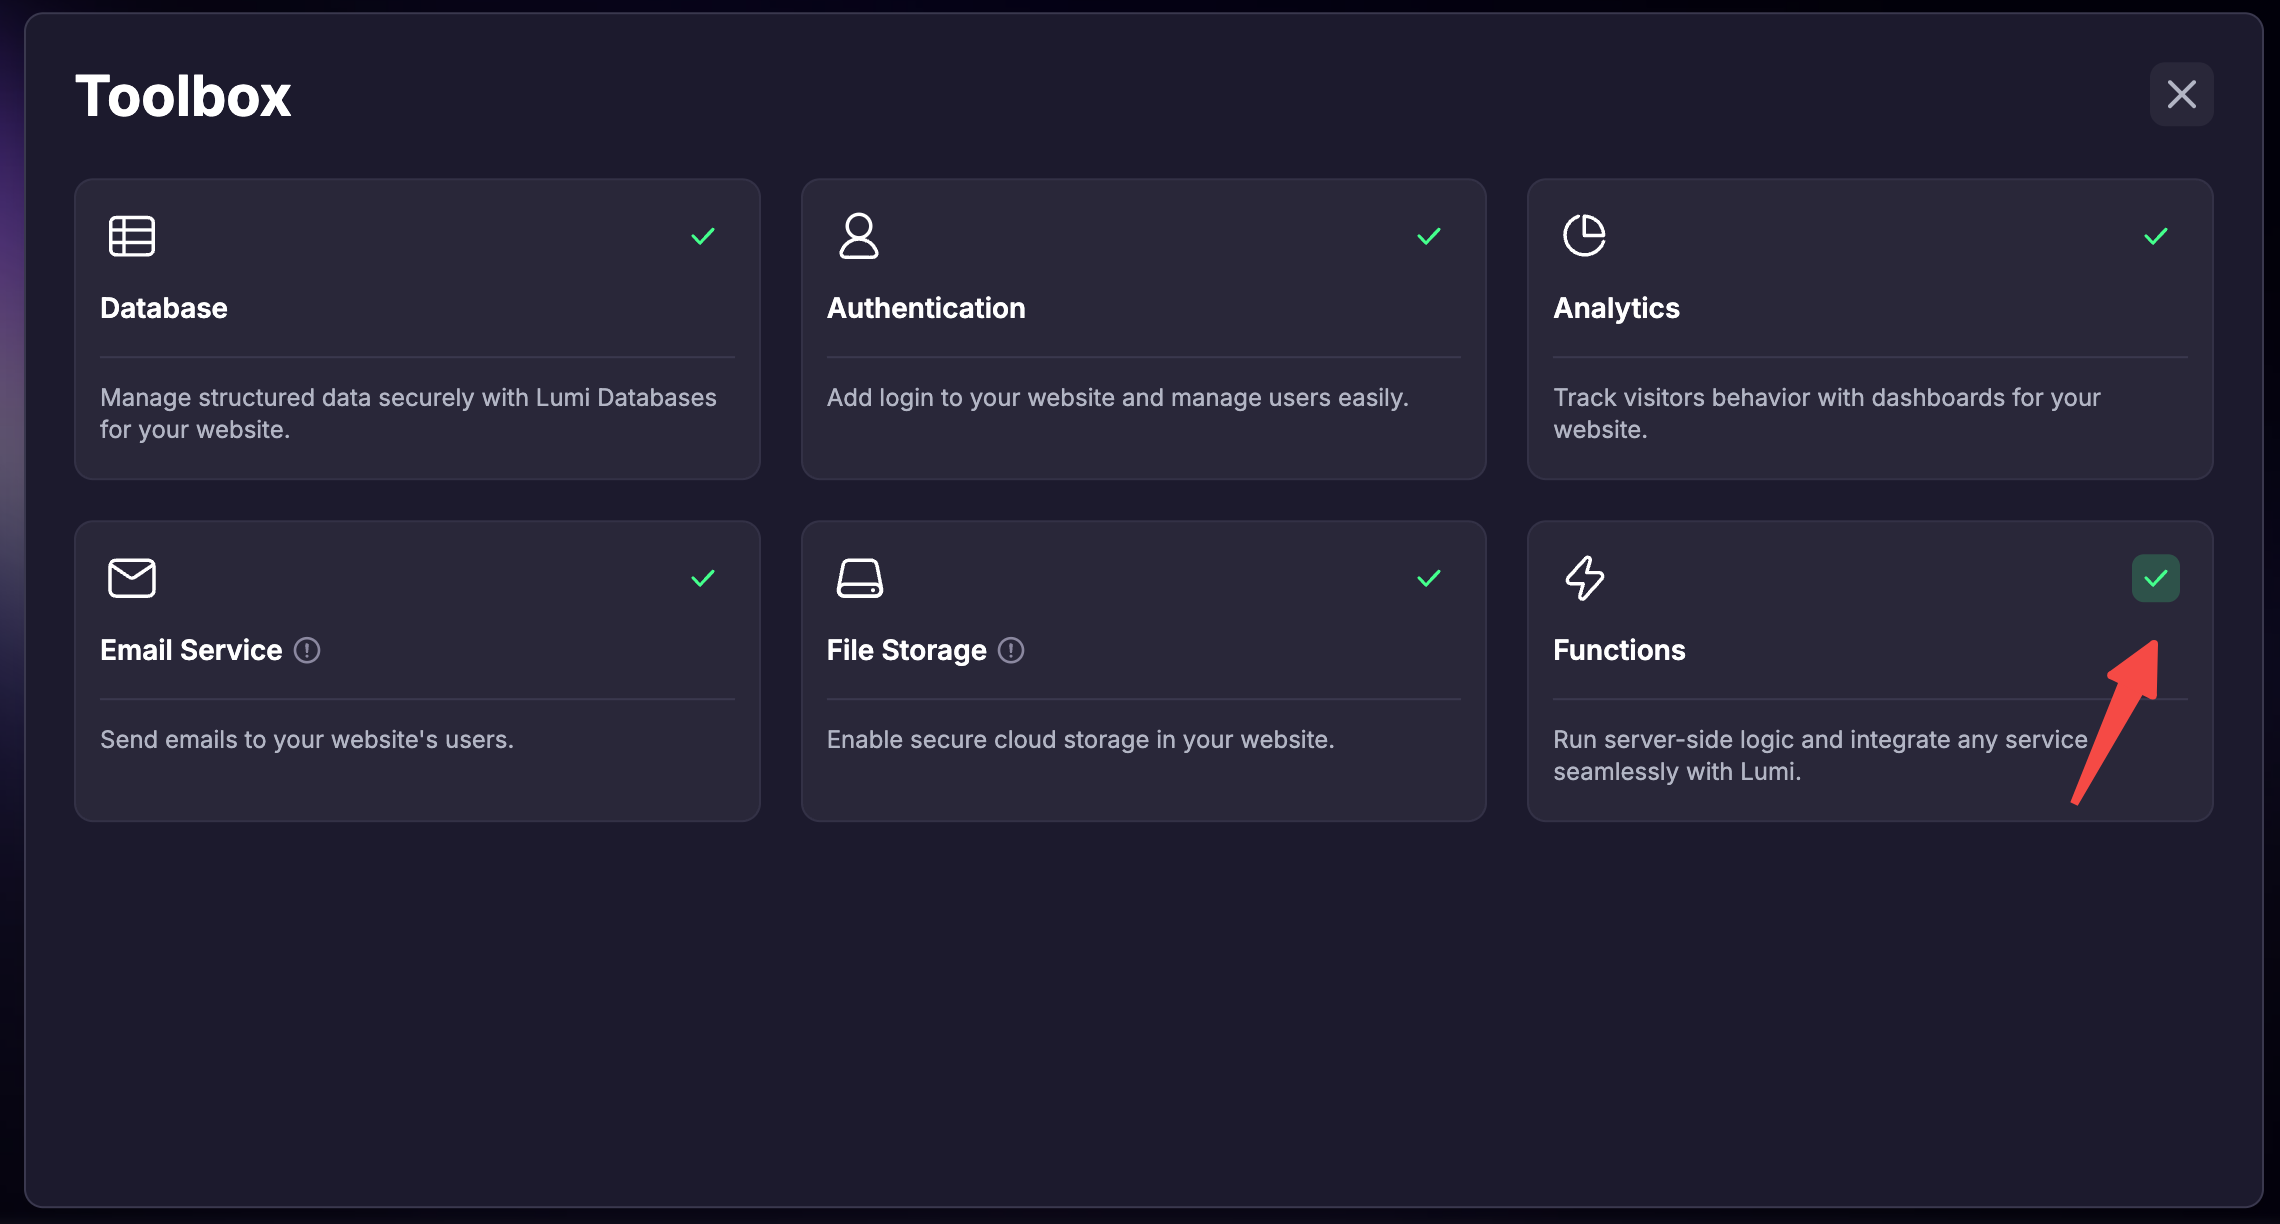Click the Authentication user icon

[858, 236]
